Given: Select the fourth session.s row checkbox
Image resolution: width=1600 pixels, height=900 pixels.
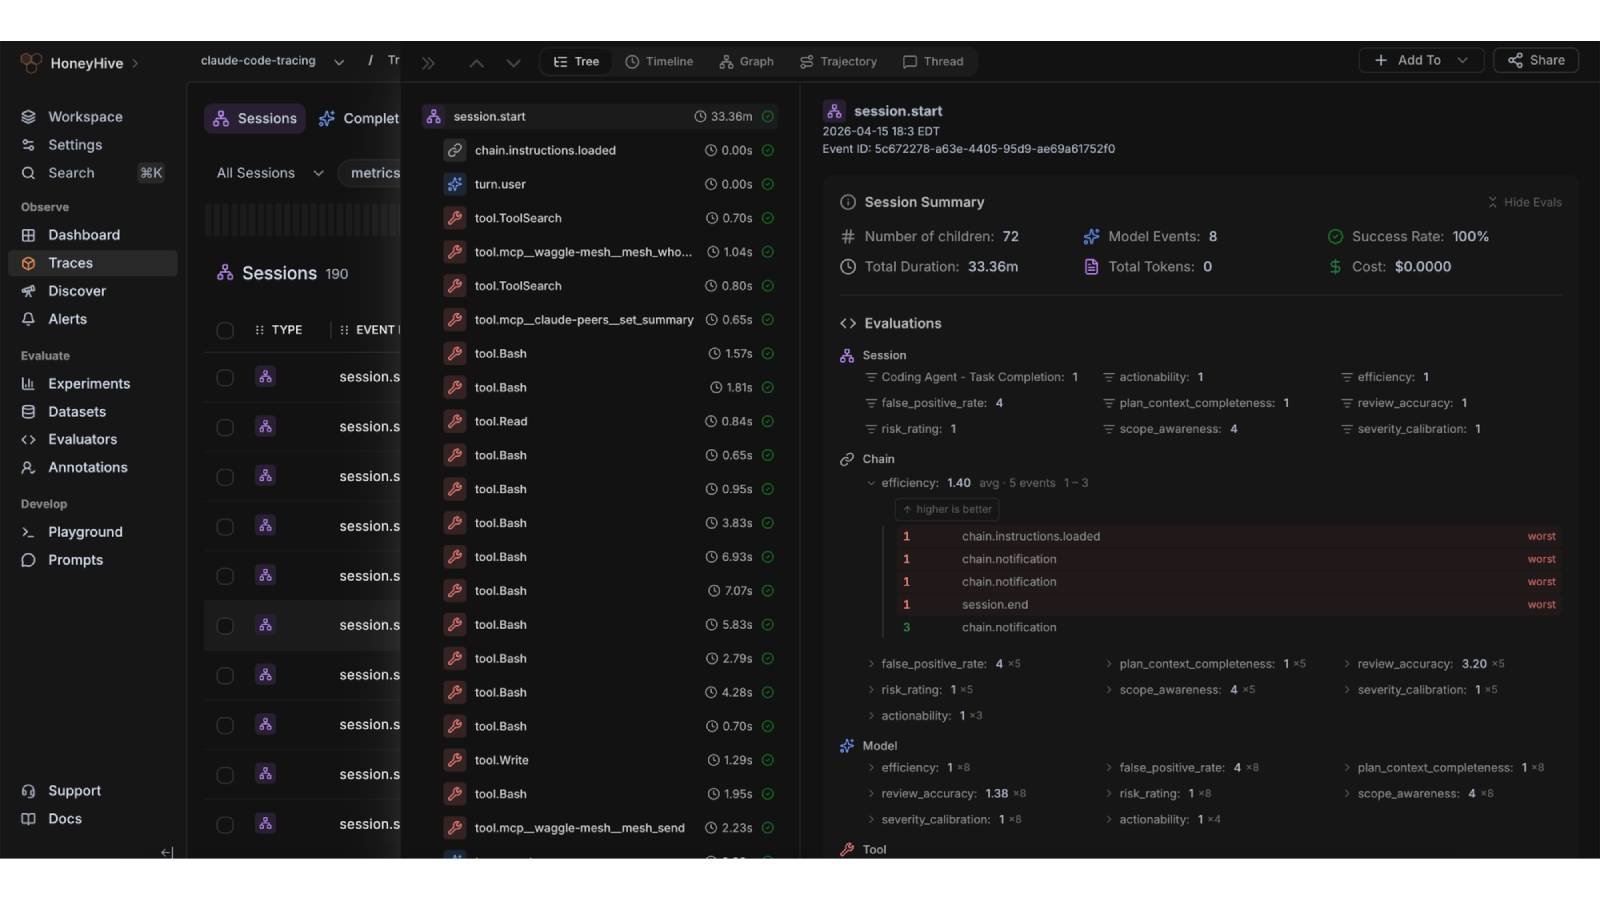Looking at the screenshot, I should (225, 527).
